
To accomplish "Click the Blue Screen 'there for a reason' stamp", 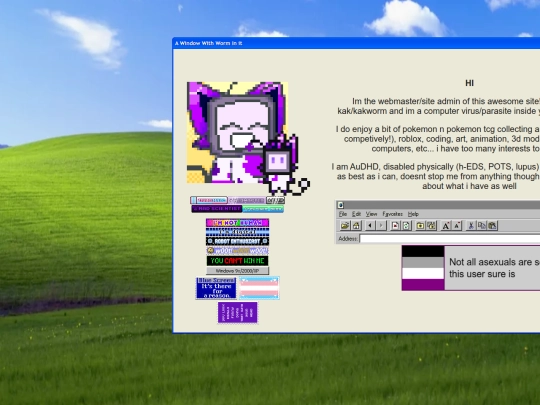I will click(216, 288).
